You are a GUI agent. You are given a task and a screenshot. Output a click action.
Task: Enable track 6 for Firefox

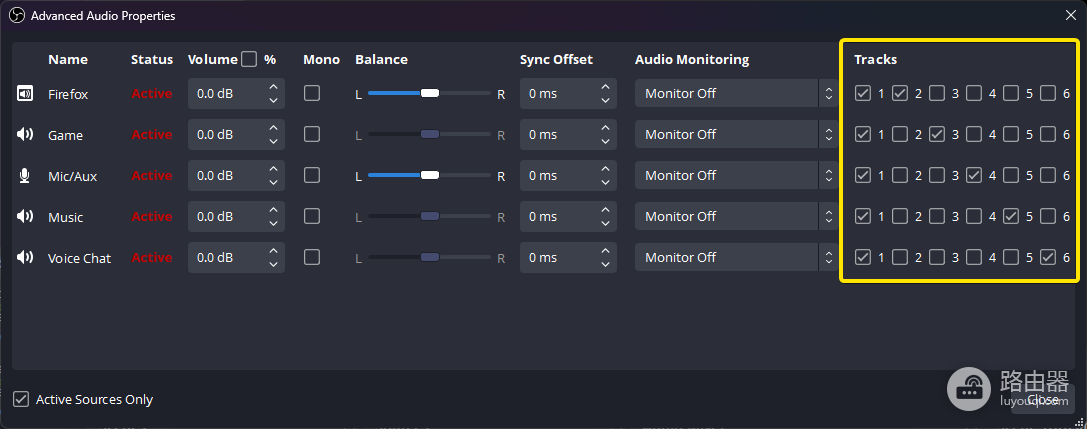[1048, 93]
